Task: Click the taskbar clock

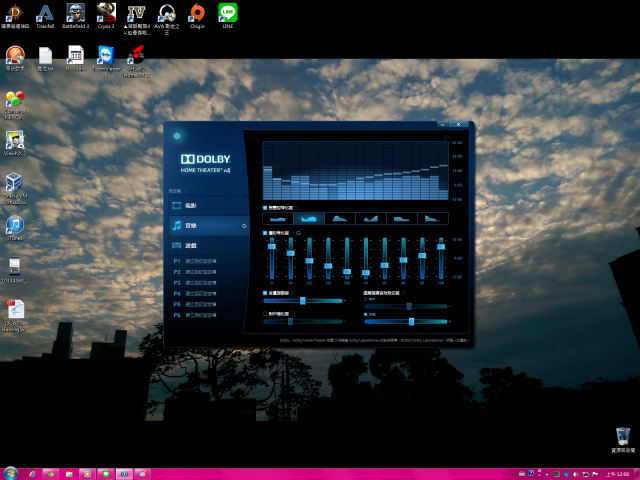Action: click(x=617, y=474)
